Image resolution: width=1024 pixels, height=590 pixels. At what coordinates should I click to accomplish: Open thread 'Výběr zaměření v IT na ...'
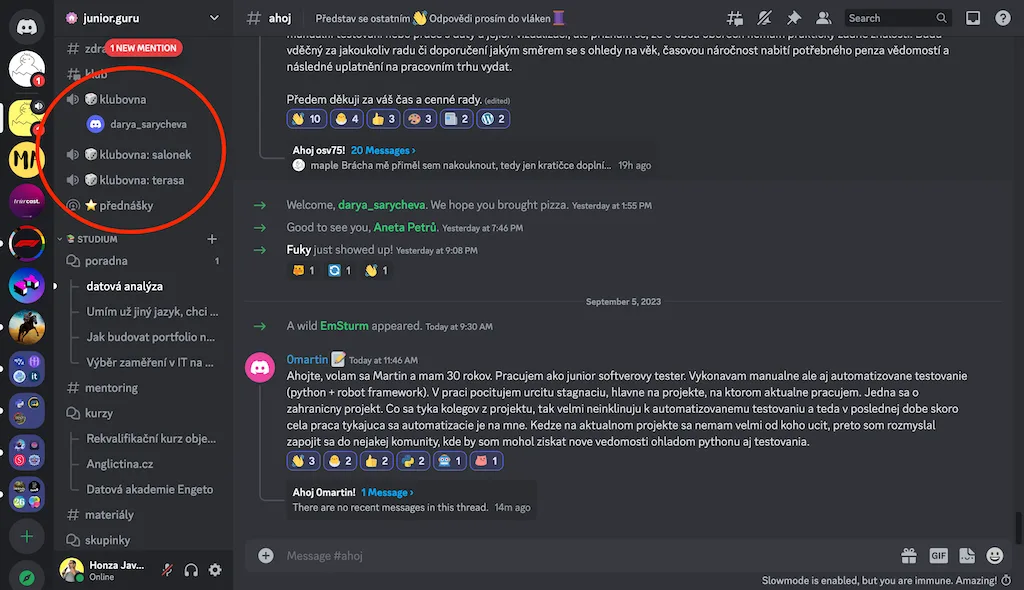[x=150, y=363]
